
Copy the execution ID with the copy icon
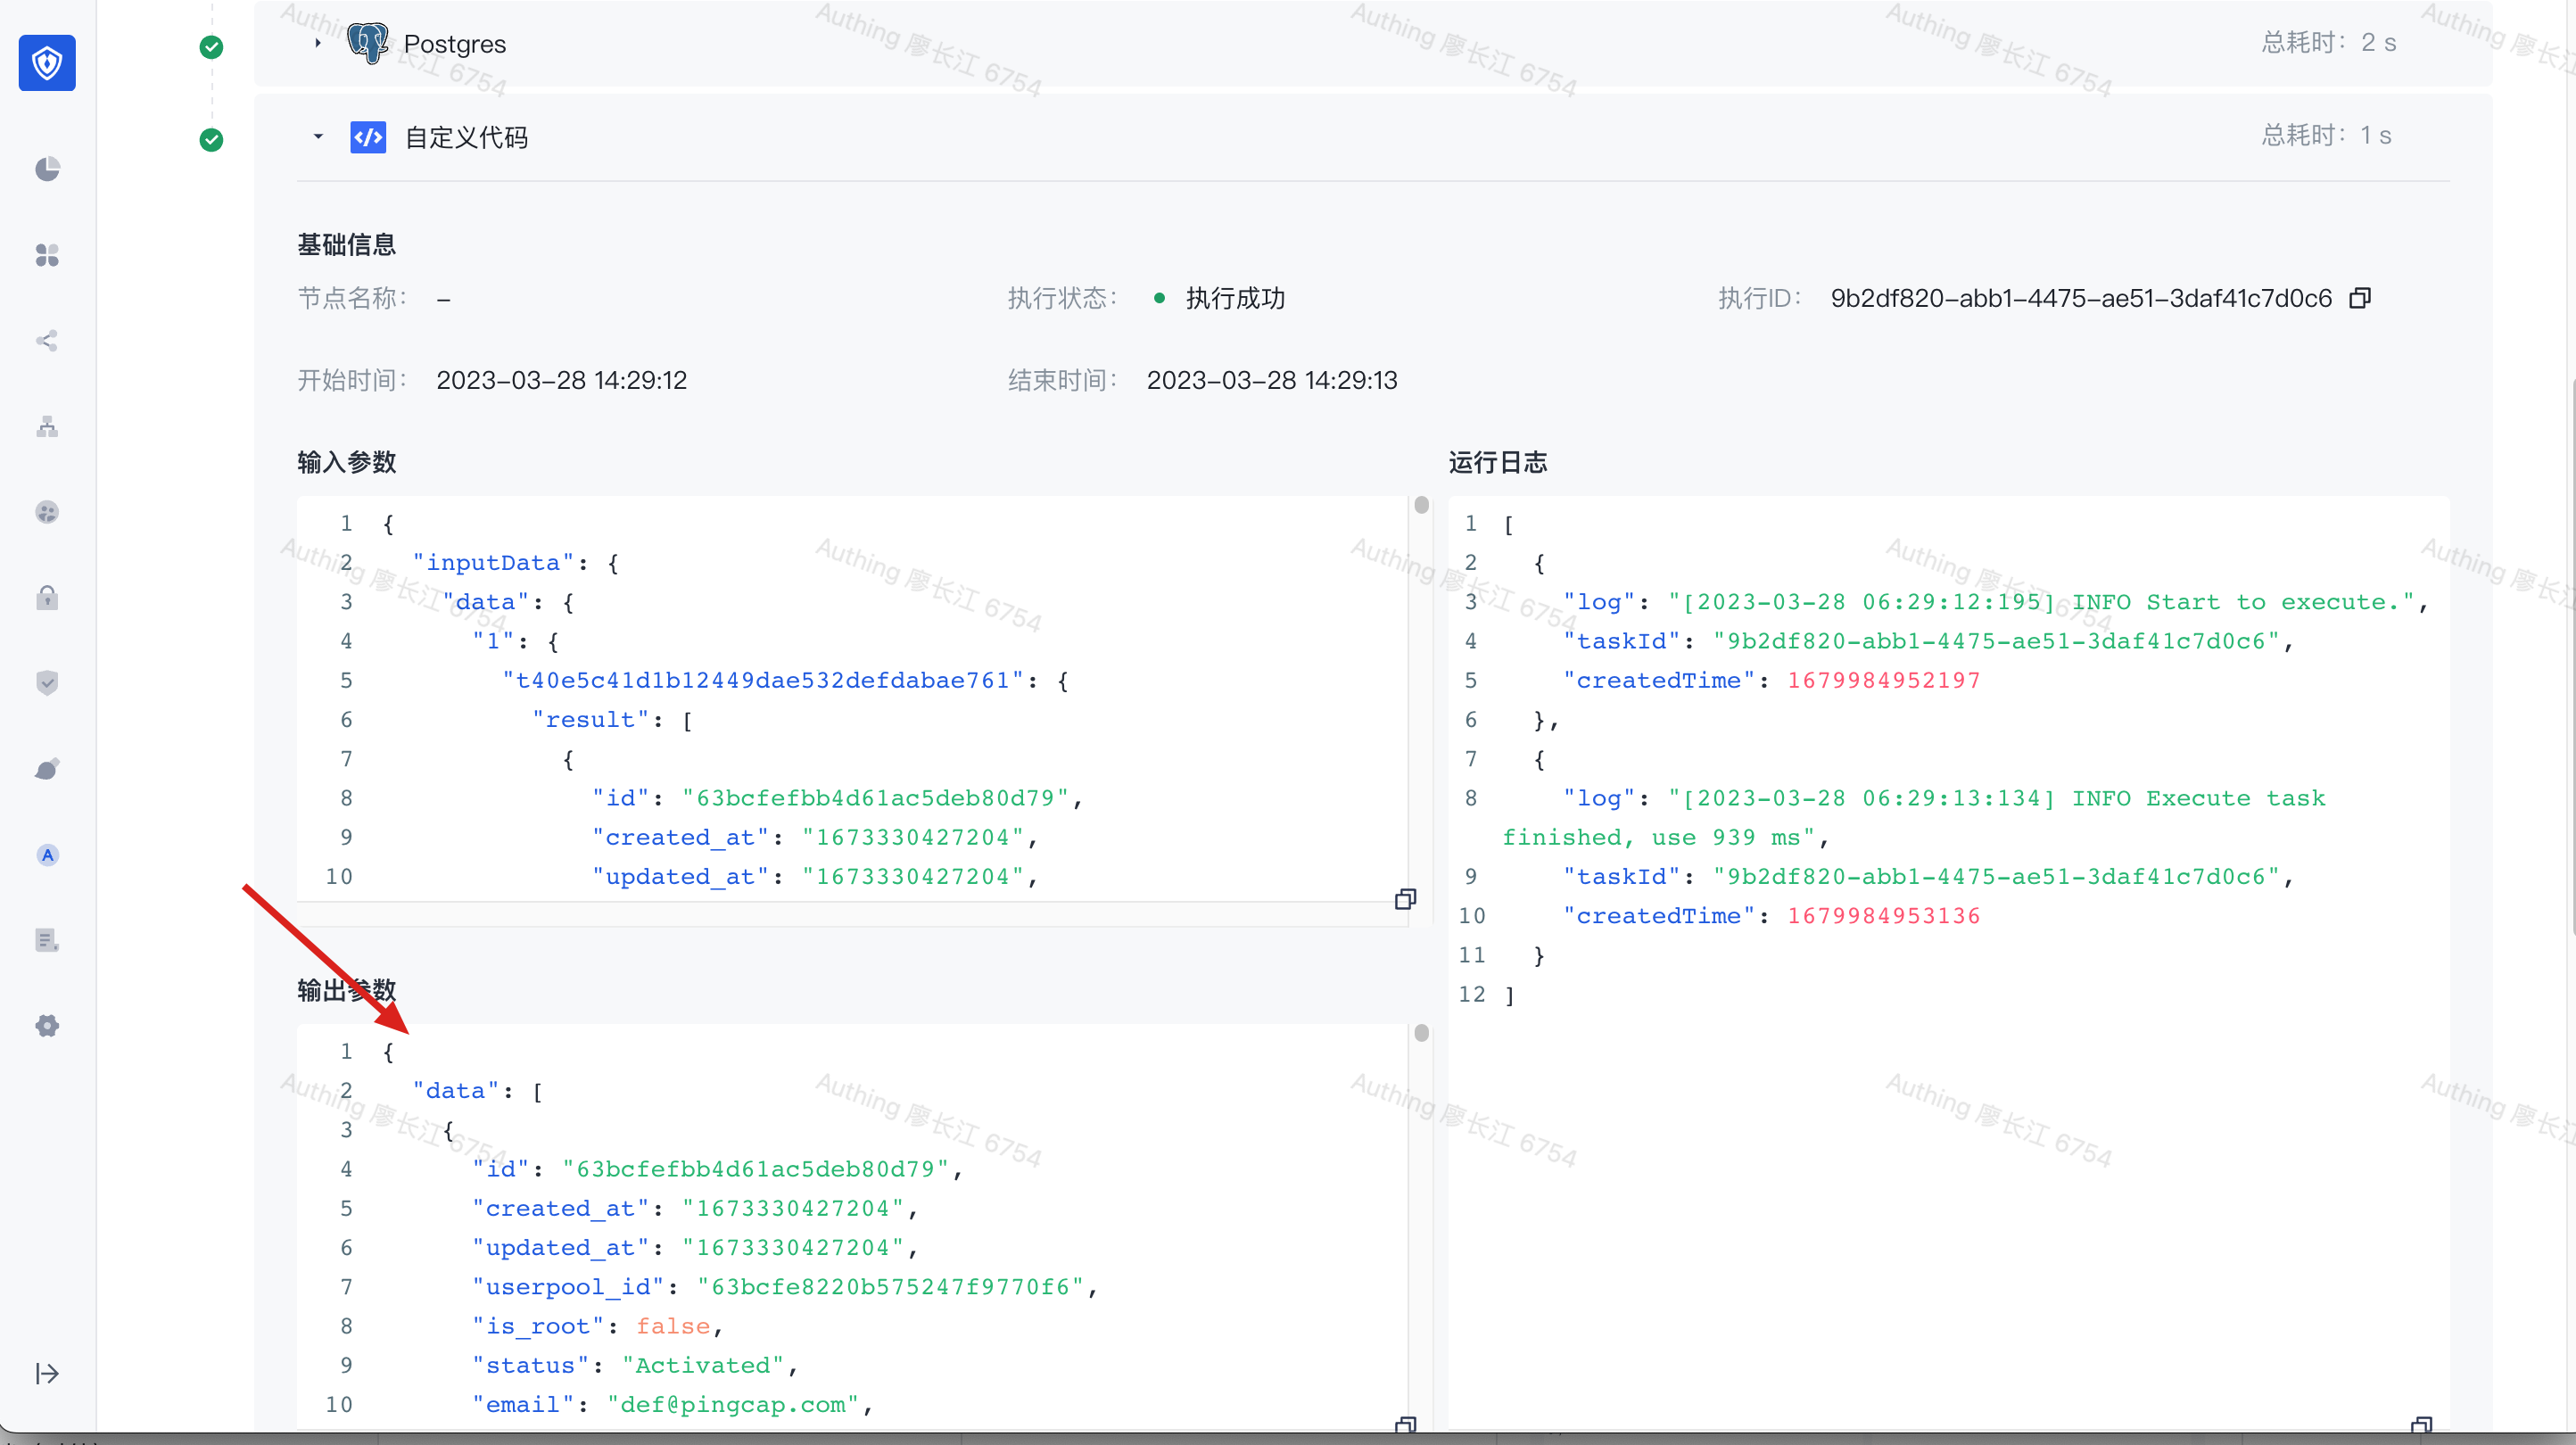coord(2360,298)
